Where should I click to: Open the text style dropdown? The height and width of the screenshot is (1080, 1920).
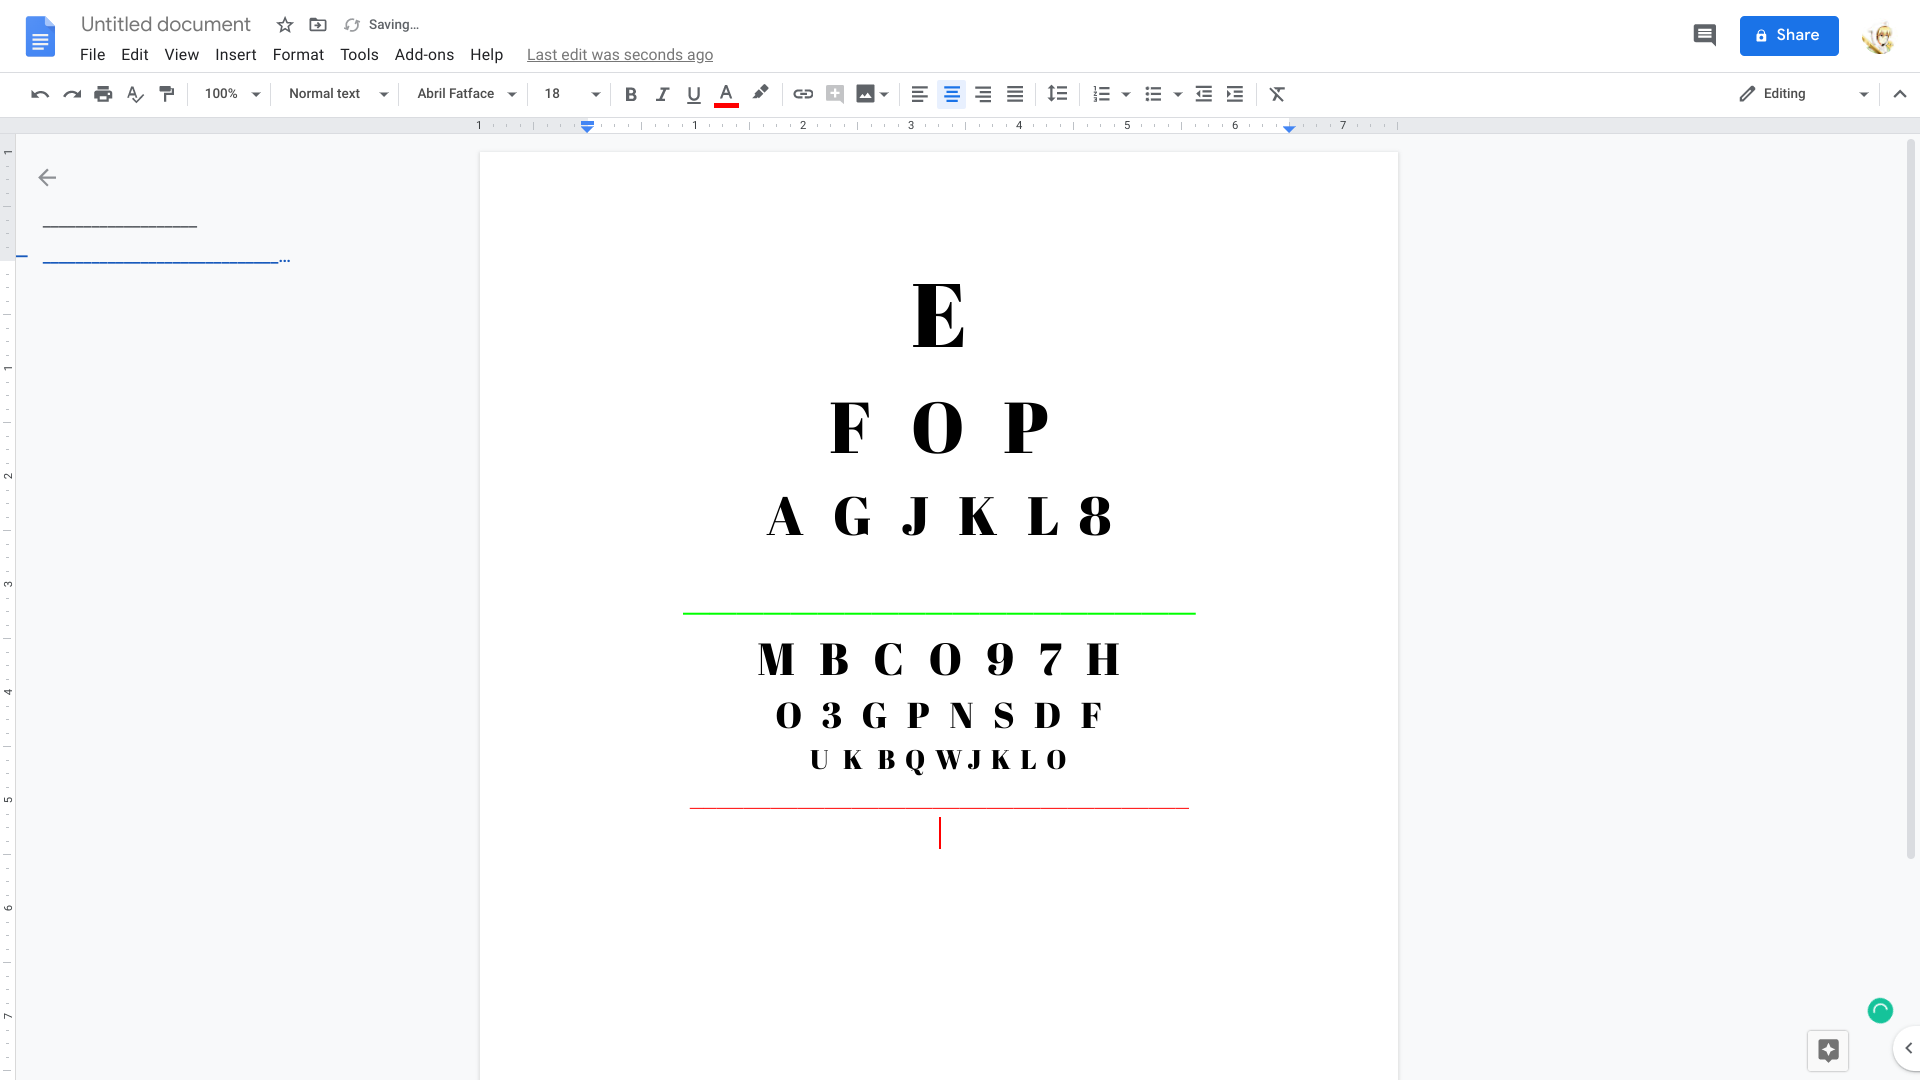pos(336,94)
